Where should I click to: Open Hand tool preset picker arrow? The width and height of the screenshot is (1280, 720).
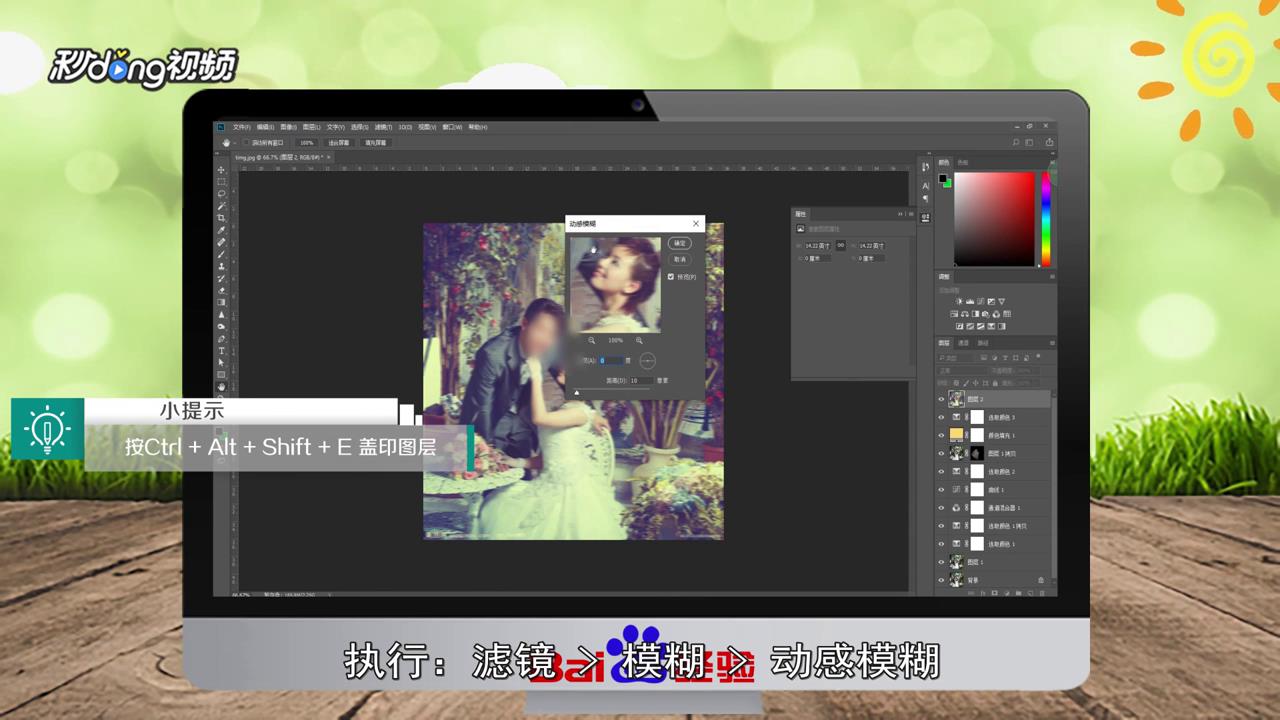tap(233, 143)
